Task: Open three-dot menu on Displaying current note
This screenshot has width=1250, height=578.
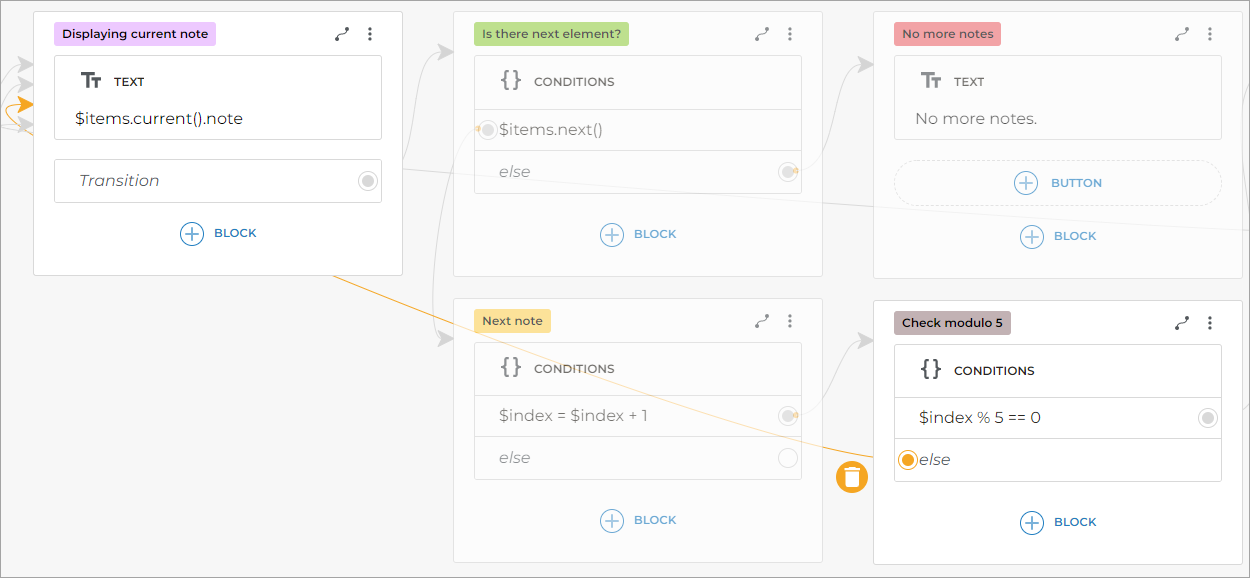Action: (x=370, y=34)
